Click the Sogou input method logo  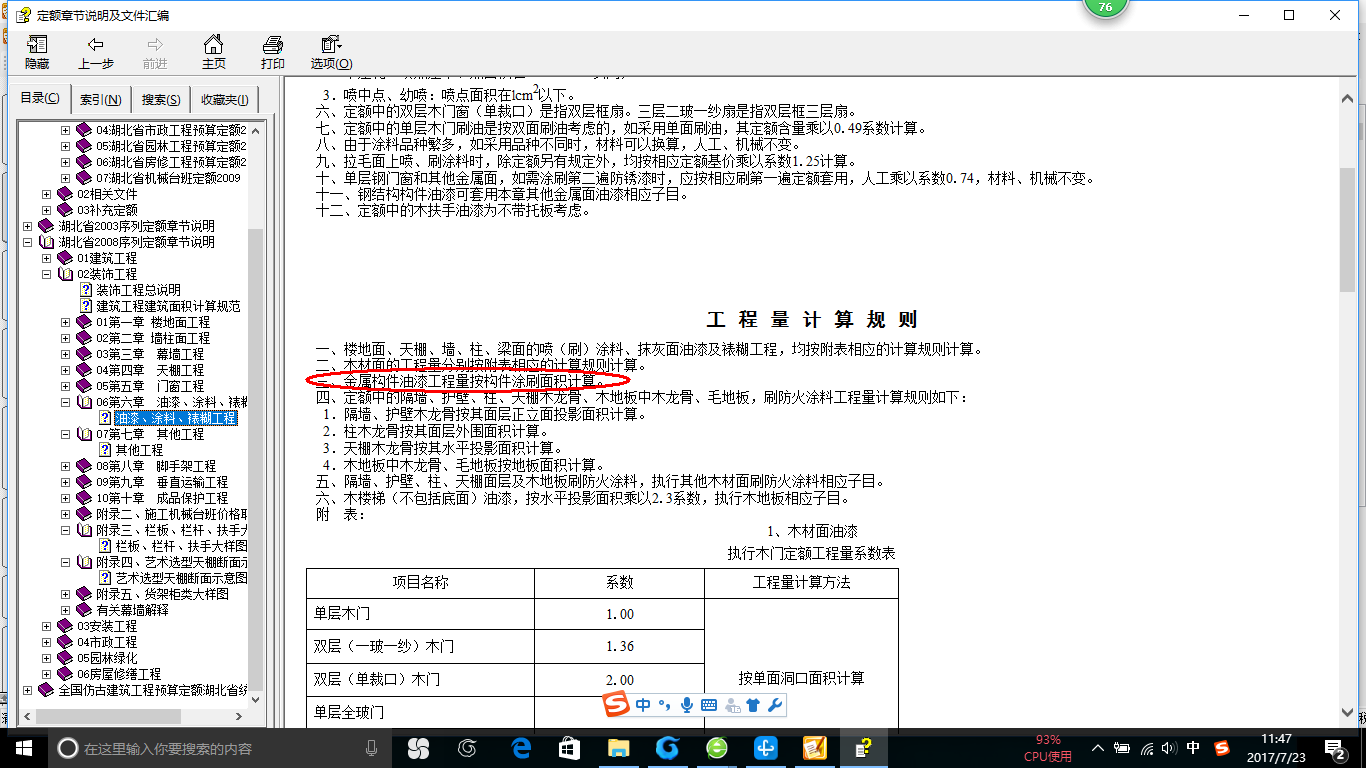point(617,705)
